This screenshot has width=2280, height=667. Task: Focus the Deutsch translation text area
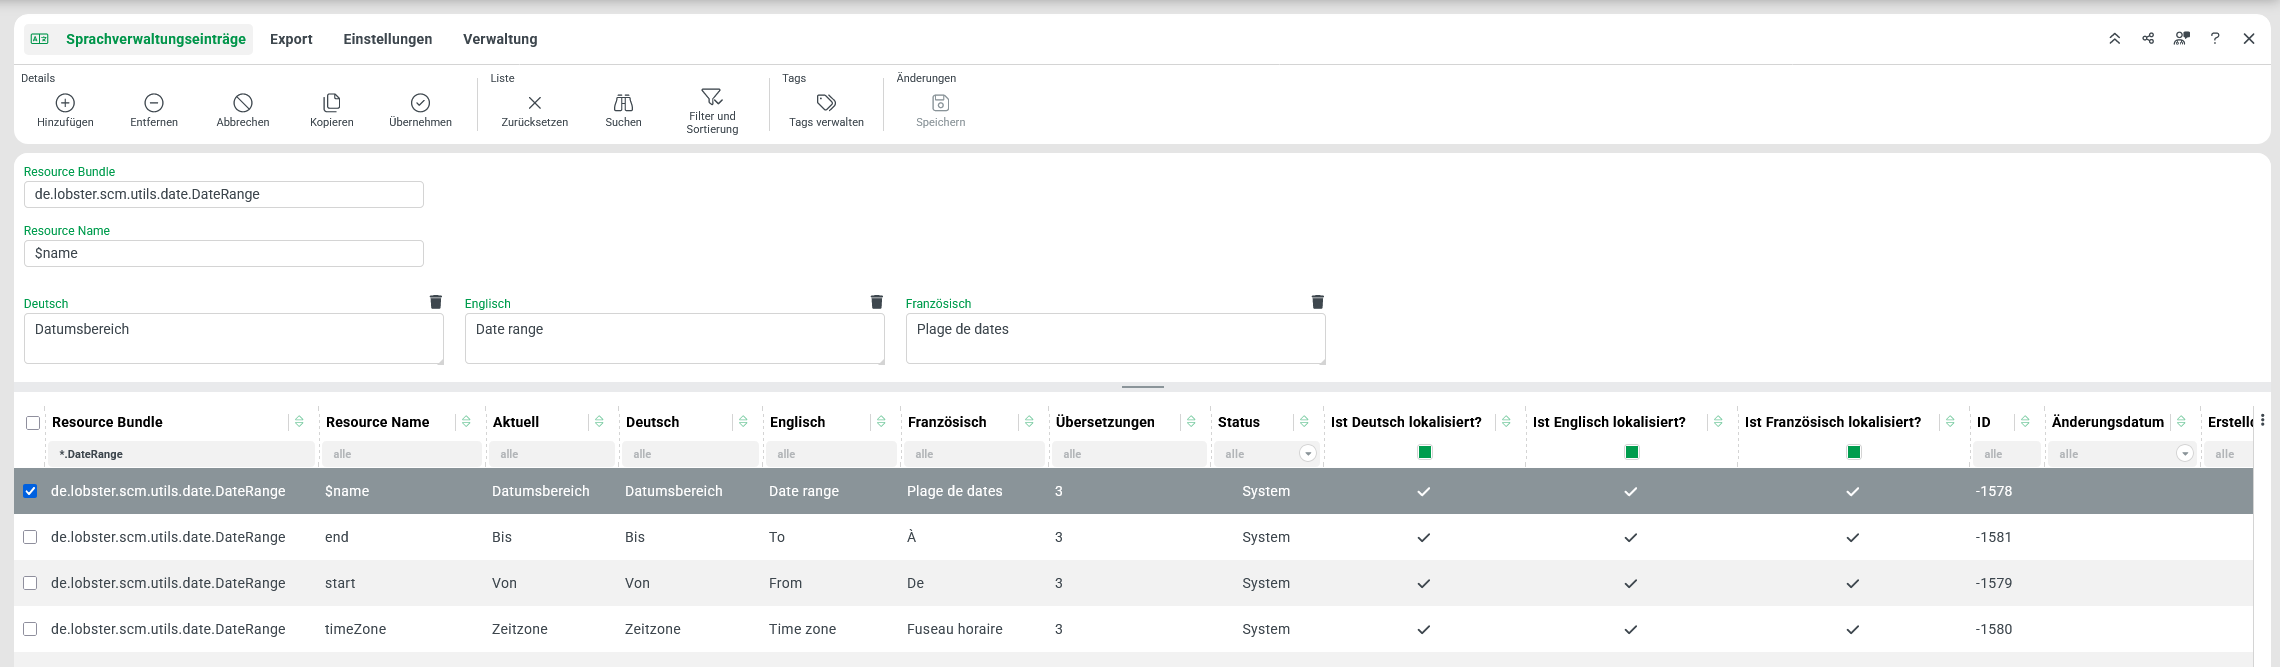(234, 339)
